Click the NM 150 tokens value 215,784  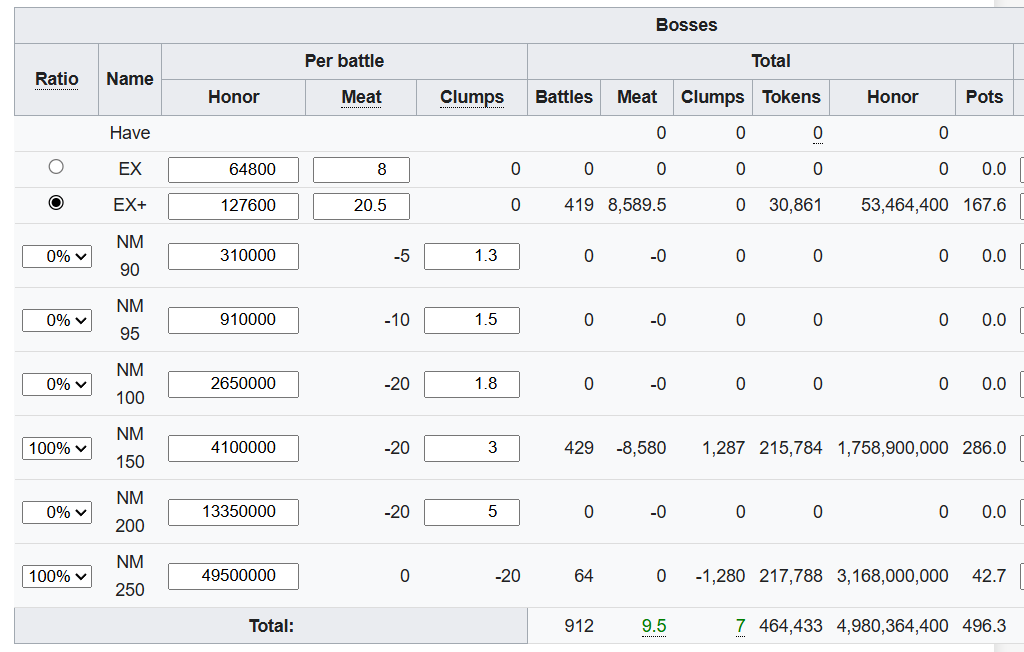click(790, 448)
